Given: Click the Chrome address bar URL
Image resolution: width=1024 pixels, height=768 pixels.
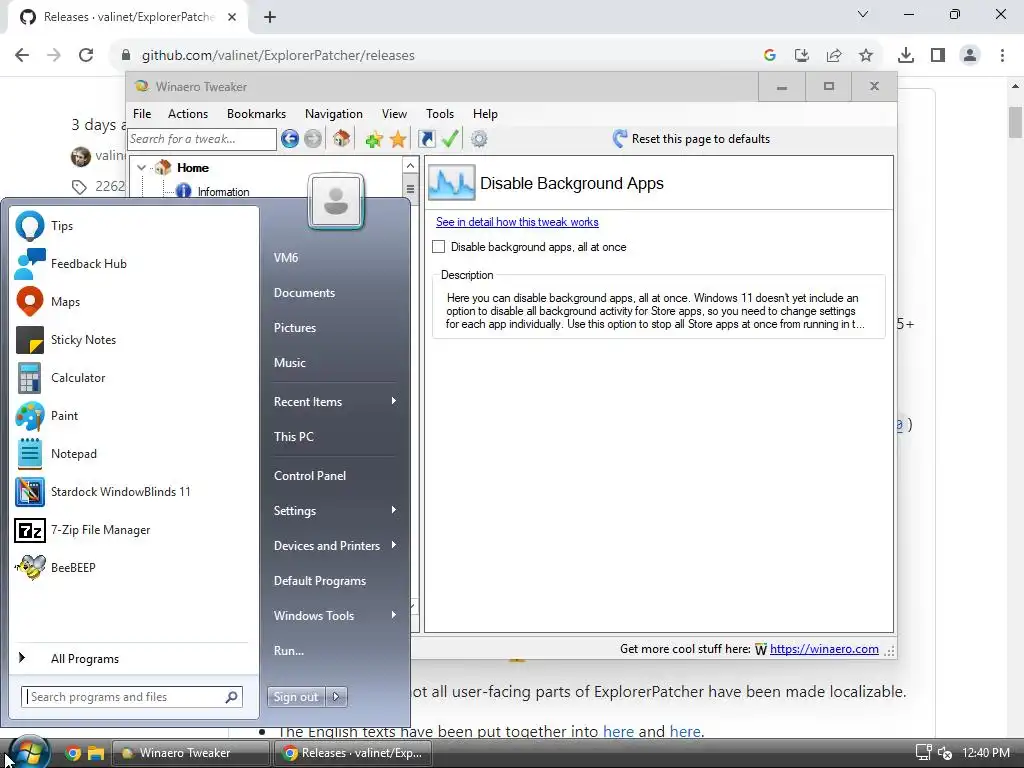Looking at the screenshot, I should [x=278, y=56].
